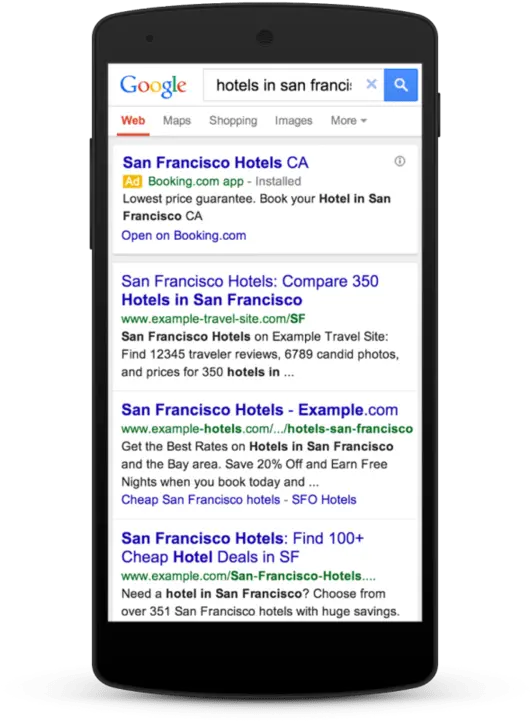530x721 pixels.
Task: Open San Francisco Hotels - Example.com result
Action: pos(259,409)
